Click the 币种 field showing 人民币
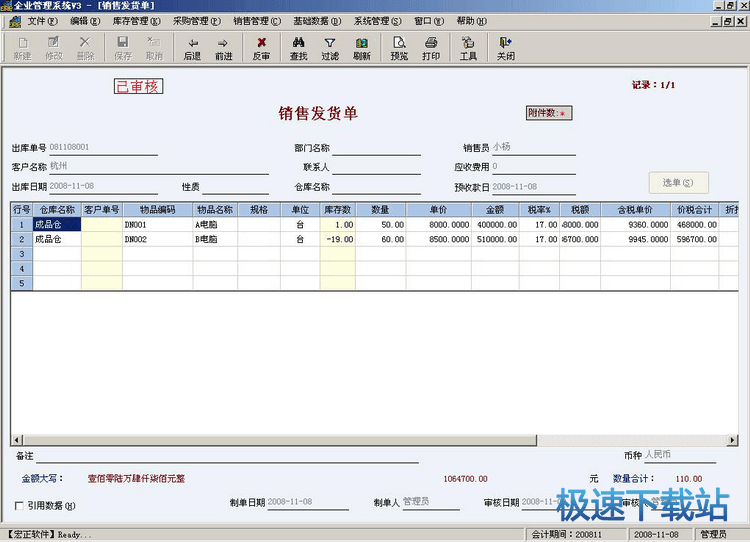 coord(680,455)
